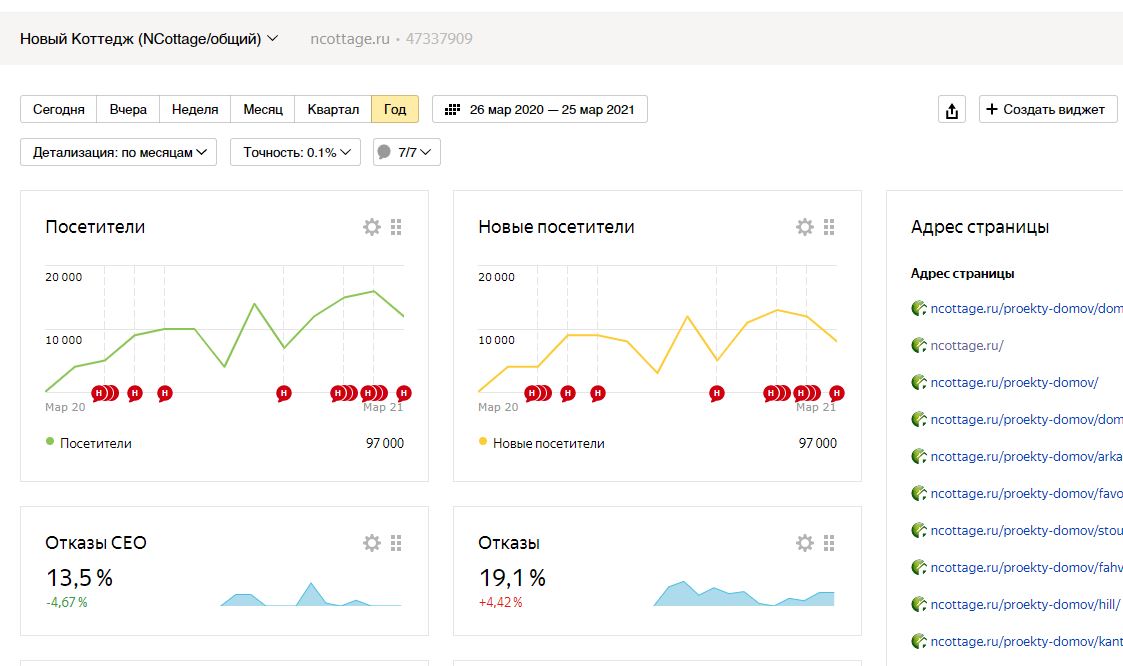
Task: Open settings gear of Посетители widget
Action: pos(372,227)
